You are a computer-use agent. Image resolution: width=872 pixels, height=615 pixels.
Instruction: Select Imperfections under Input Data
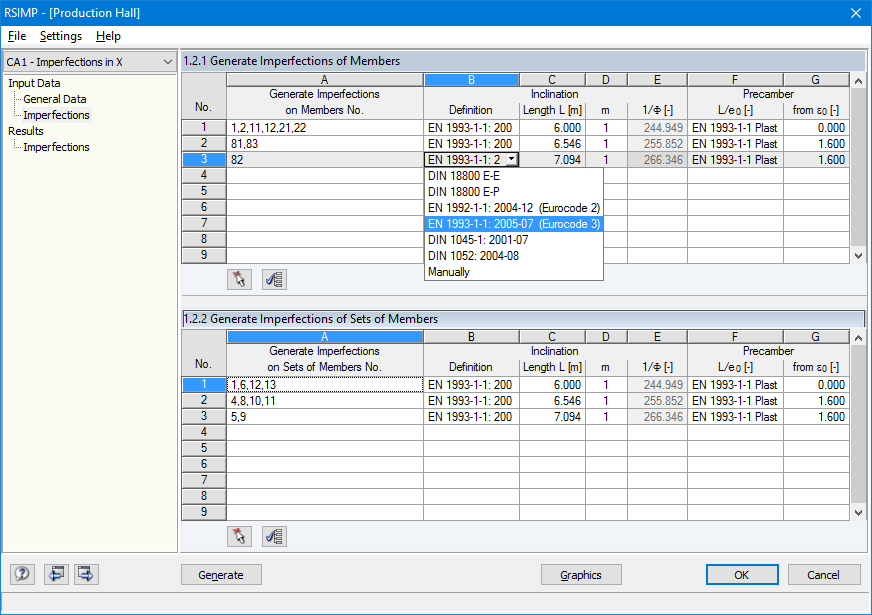pos(56,115)
